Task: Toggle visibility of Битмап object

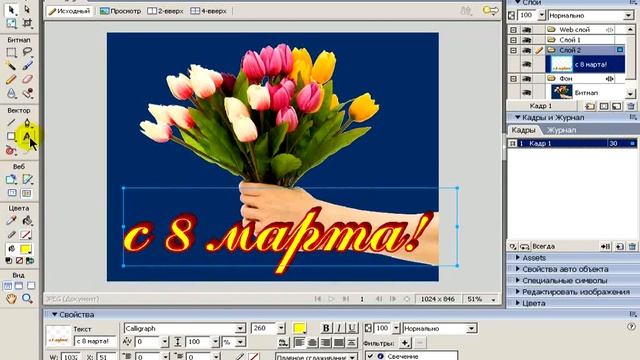Action: coord(527,93)
